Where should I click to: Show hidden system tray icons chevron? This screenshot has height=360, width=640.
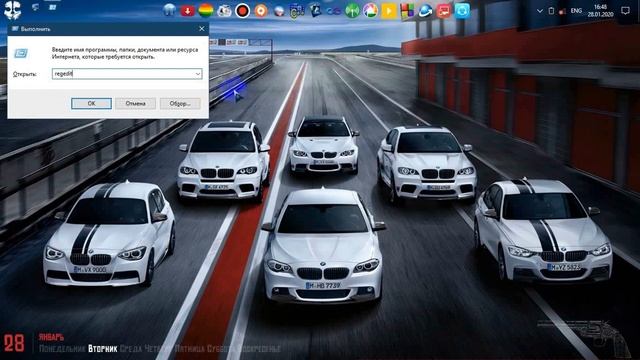click(540, 11)
